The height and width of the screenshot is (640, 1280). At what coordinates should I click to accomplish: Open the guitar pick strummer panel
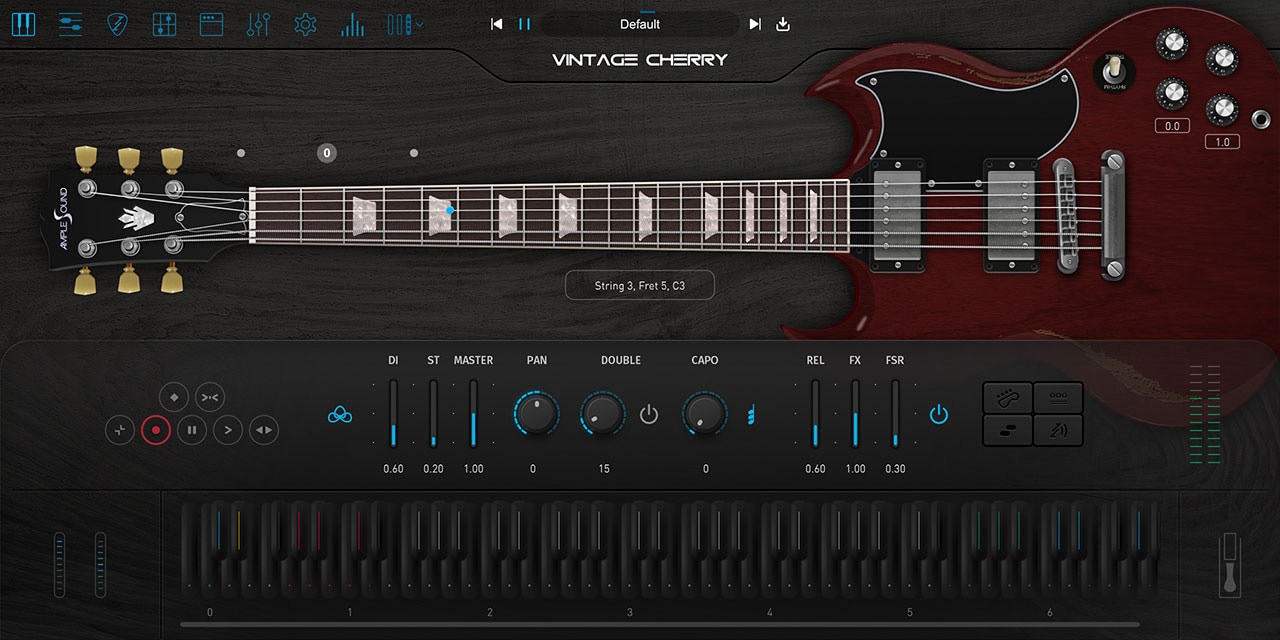(x=117, y=24)
